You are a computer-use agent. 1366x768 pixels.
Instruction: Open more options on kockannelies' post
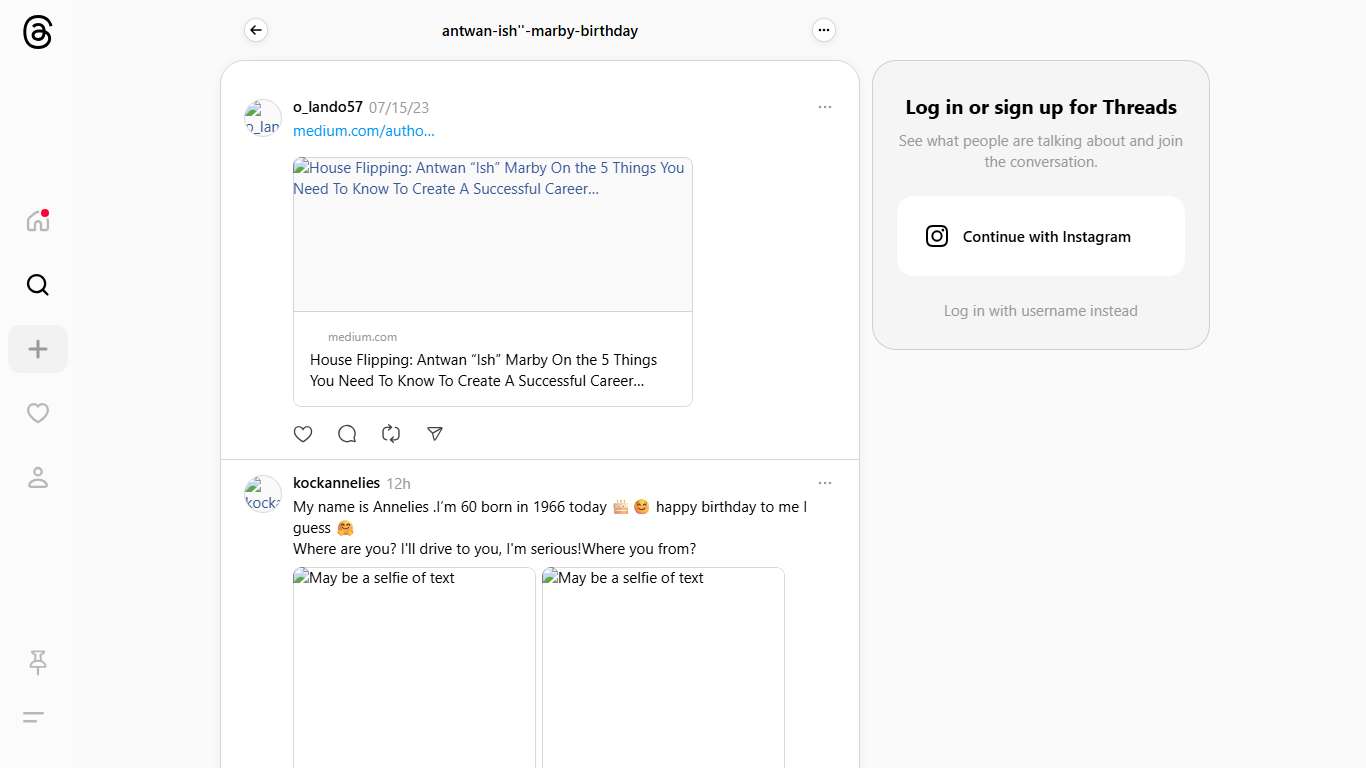click(x=824, y=483)
